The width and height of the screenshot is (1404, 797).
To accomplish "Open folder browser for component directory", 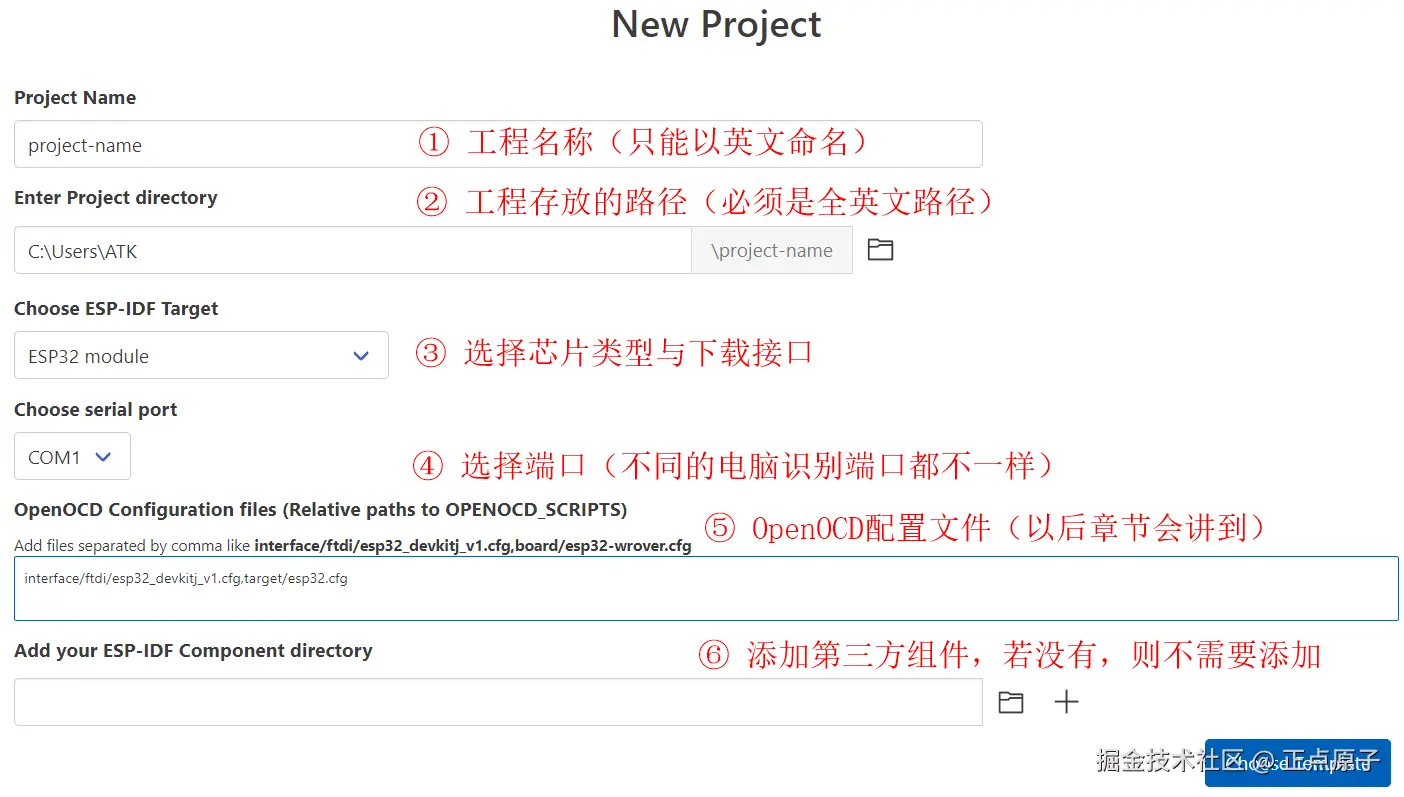I will [x=1011, y=702].
